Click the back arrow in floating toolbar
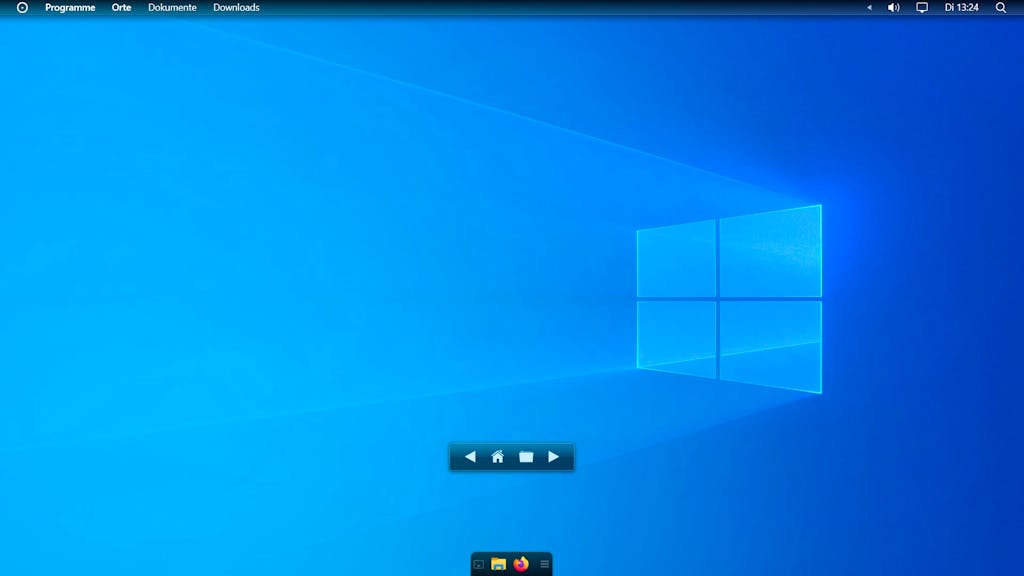This screenshot has height=576, width=1024. point(470,456)
